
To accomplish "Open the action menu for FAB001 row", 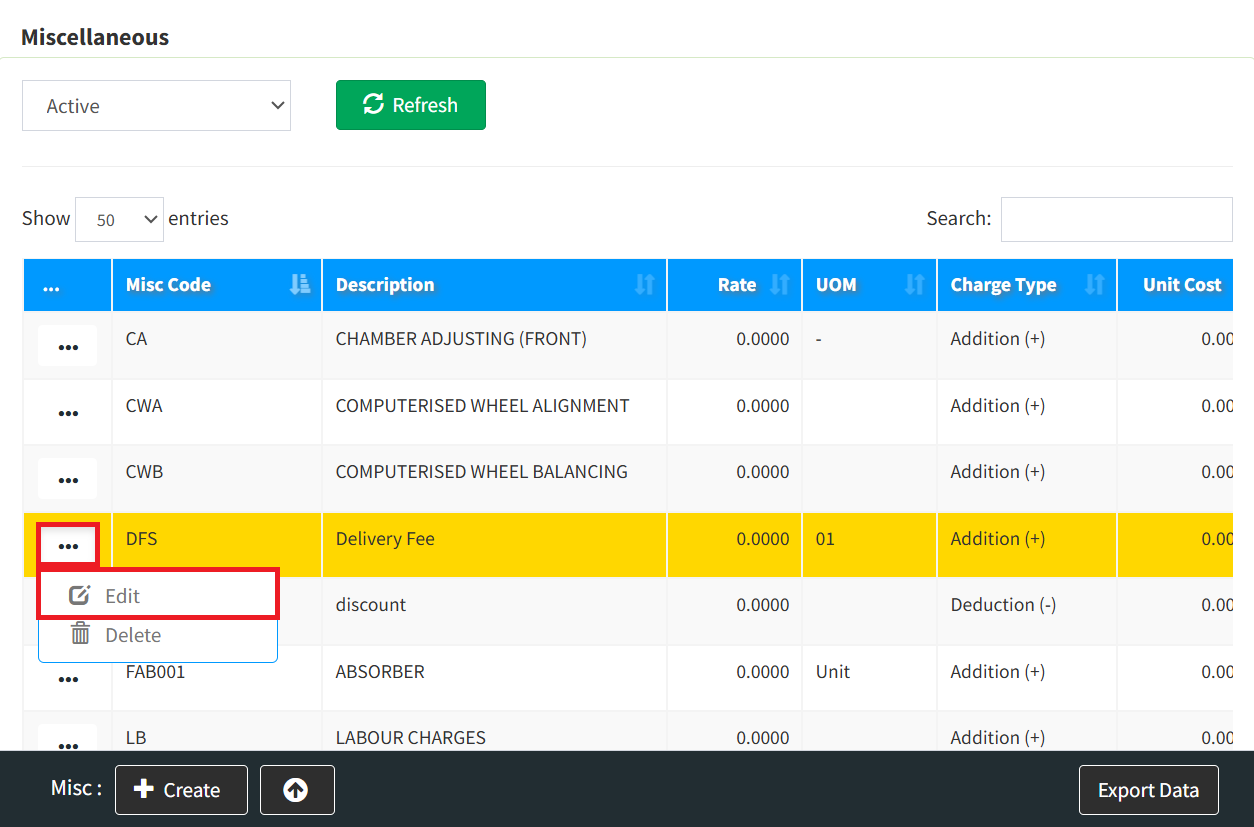I will (68, 679).
